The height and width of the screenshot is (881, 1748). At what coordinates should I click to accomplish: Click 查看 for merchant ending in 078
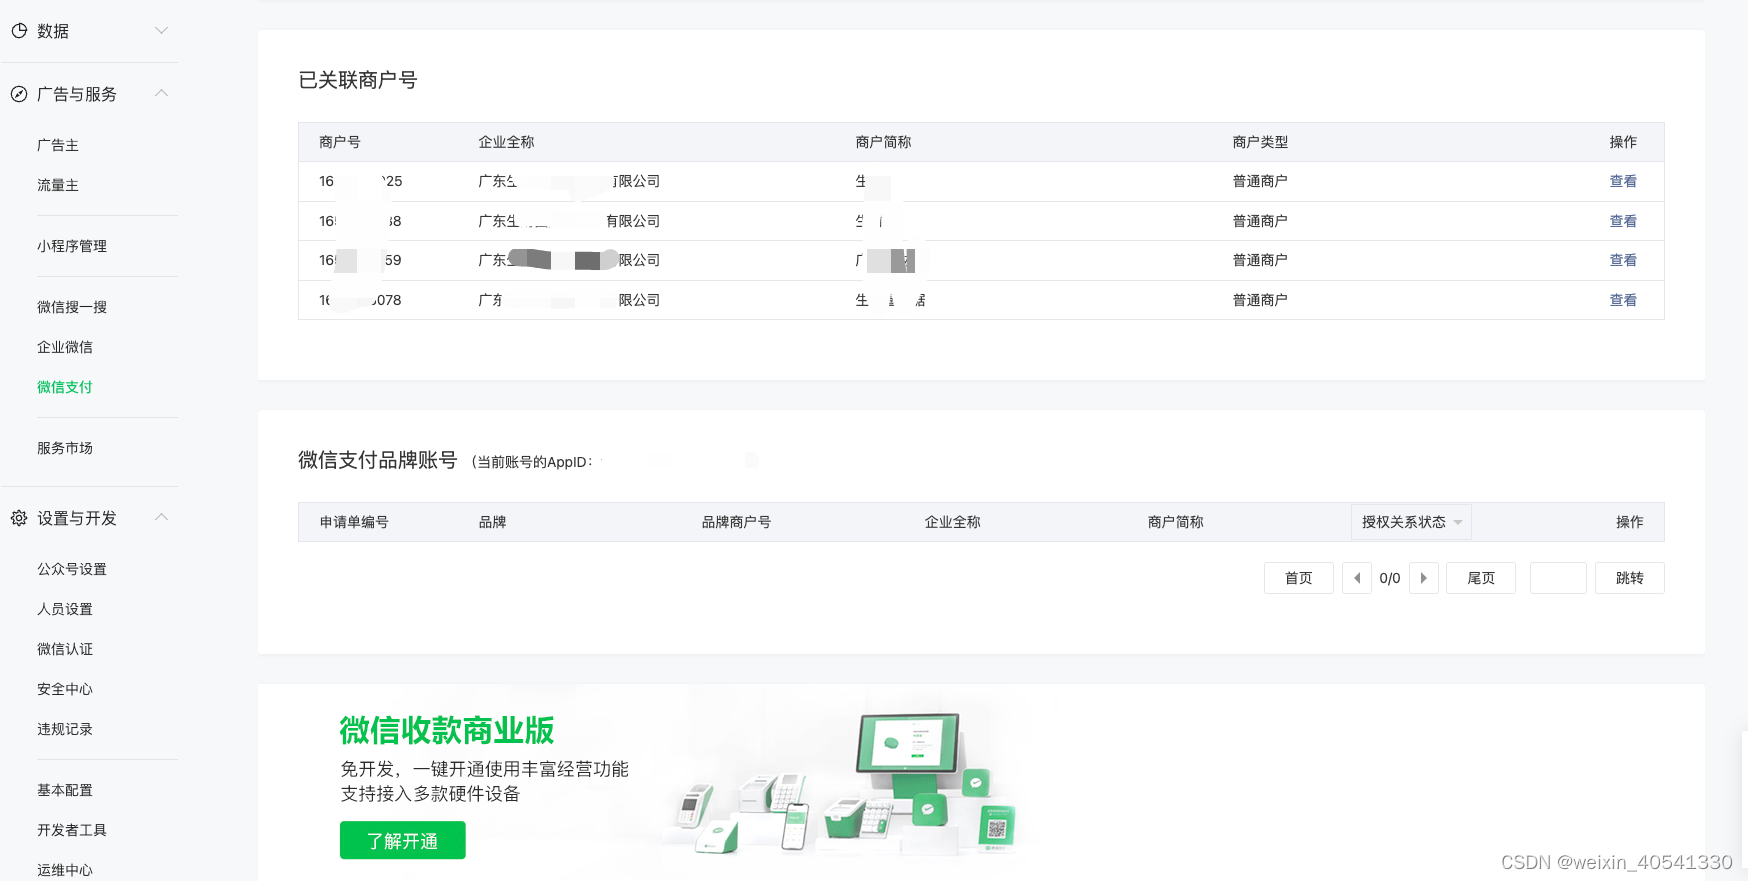1623,300
